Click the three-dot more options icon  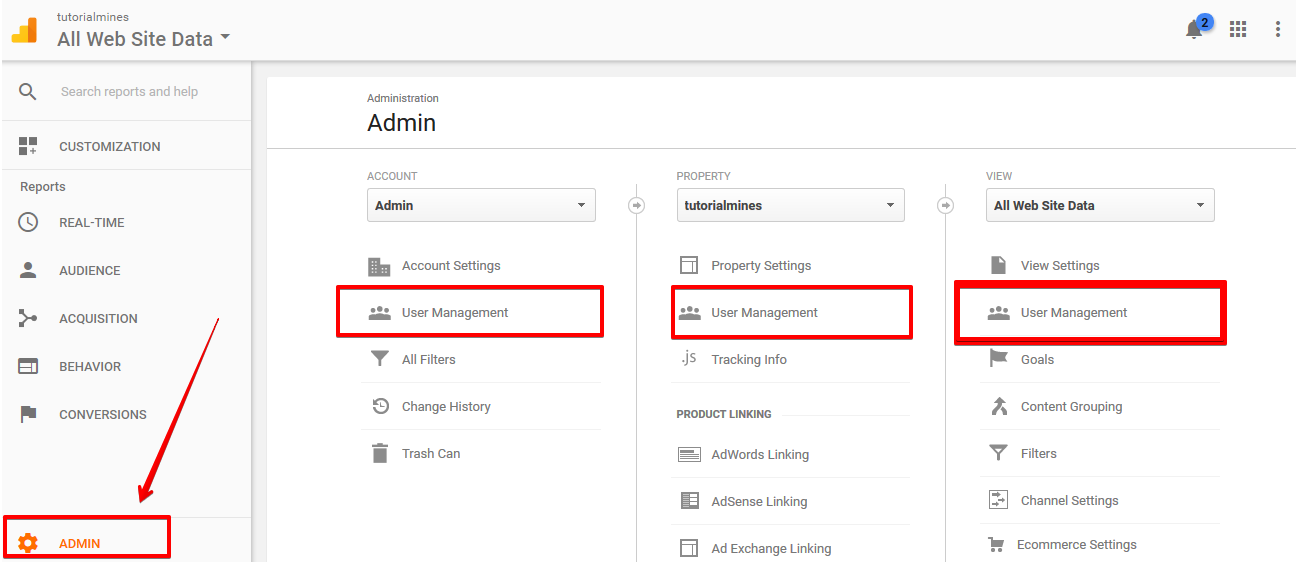point(1278,29)
